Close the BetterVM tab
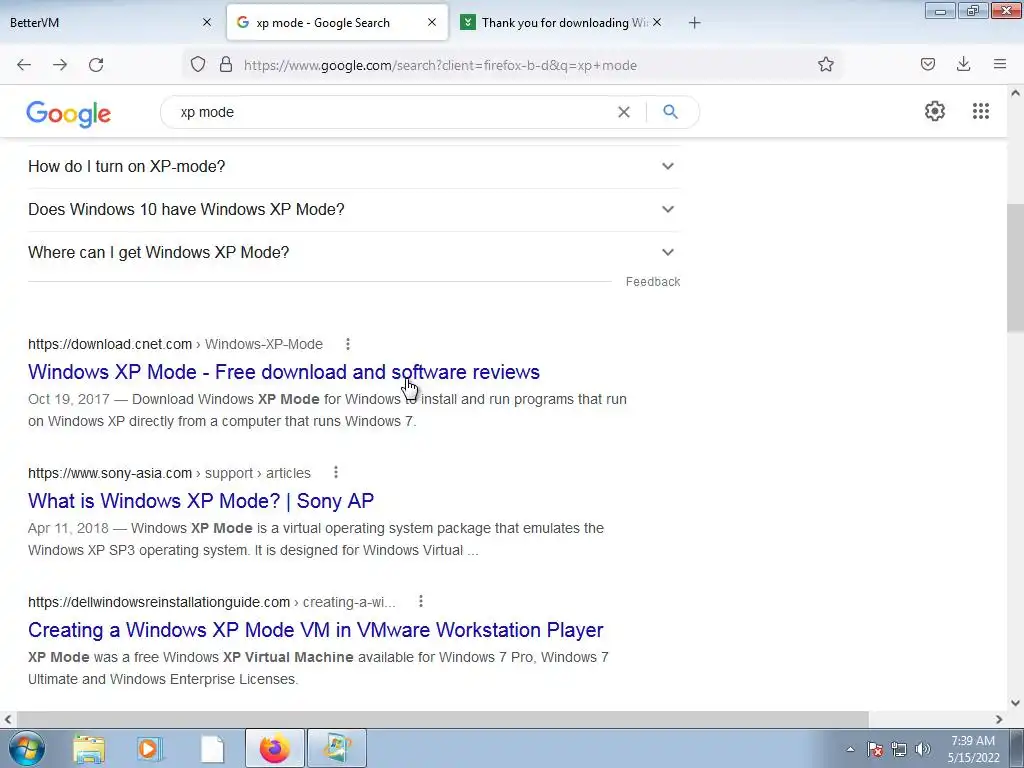Viewport: 1024px width, 768px height. point(207,22)
